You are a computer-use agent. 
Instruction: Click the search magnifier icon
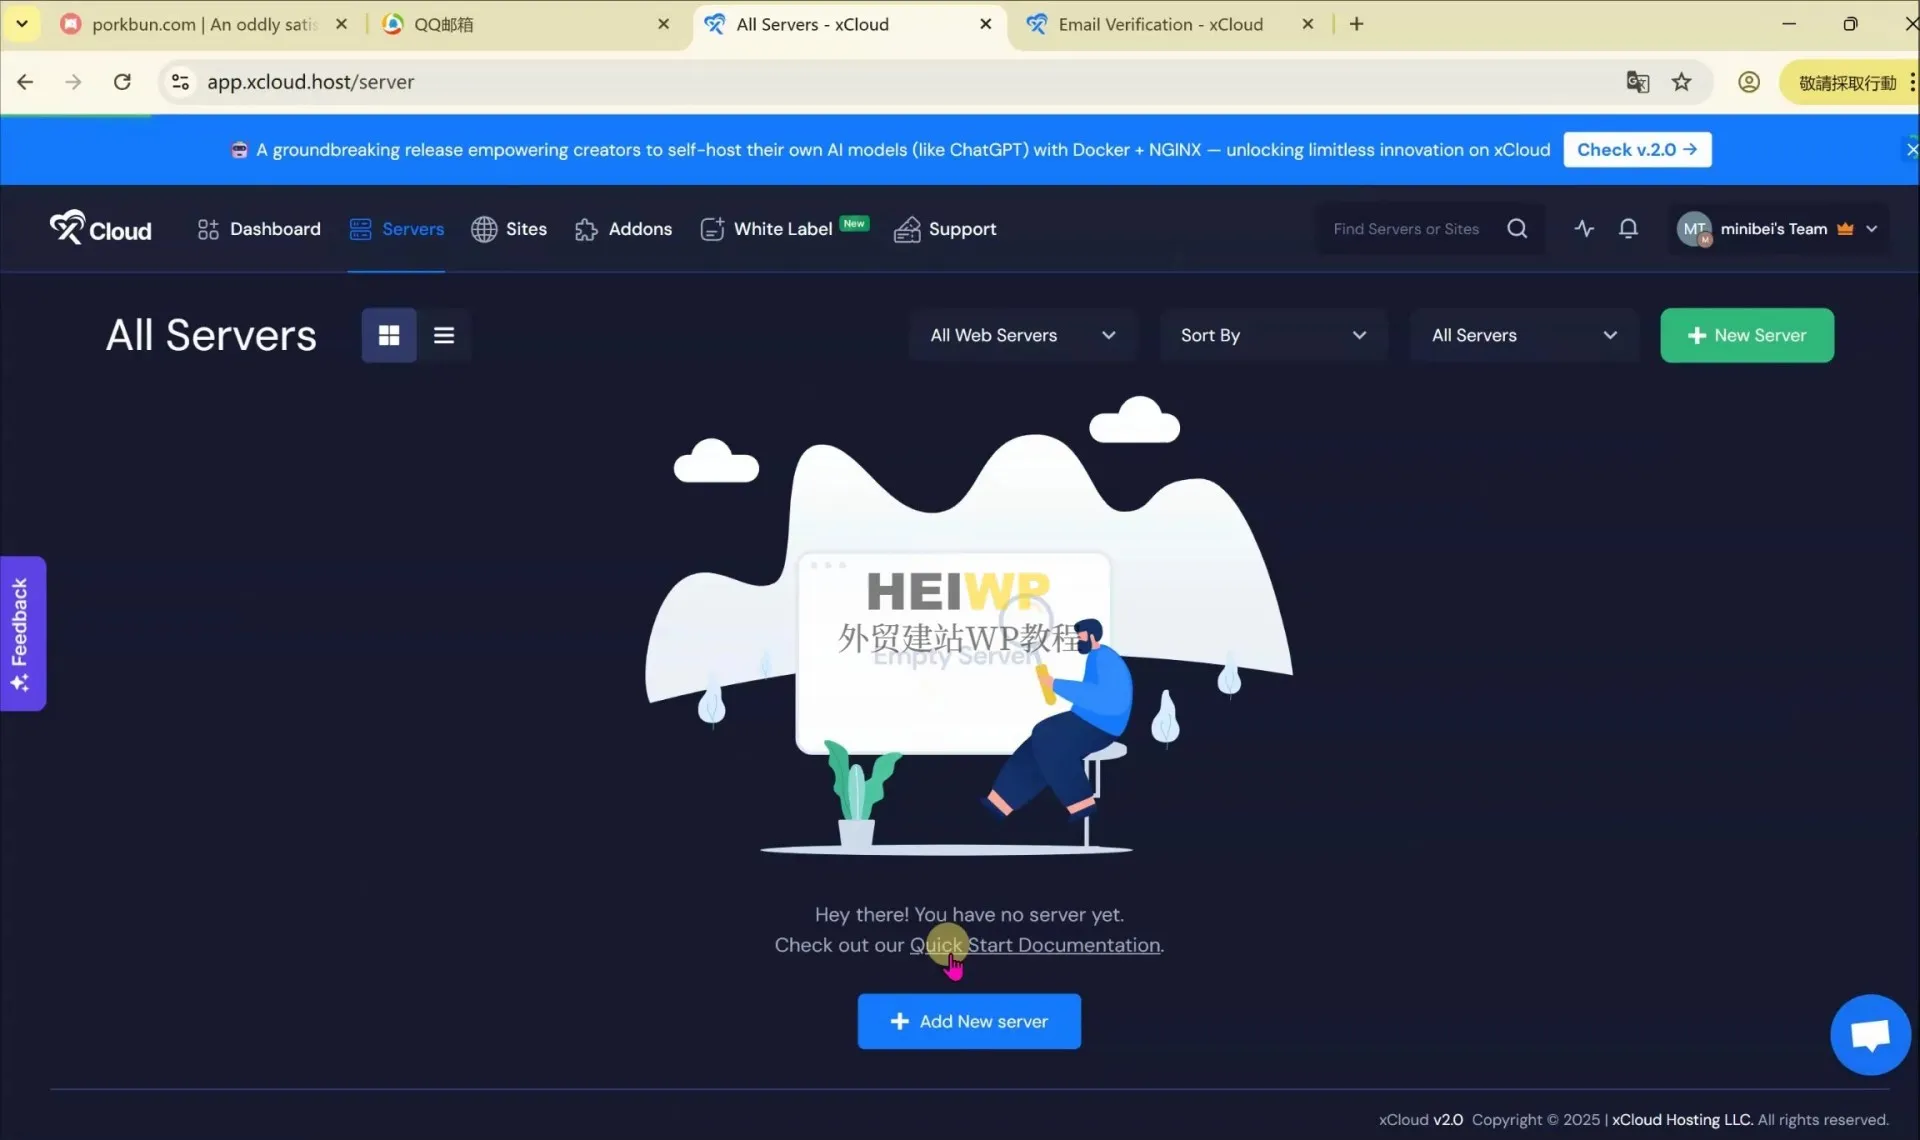[1516, 228]
